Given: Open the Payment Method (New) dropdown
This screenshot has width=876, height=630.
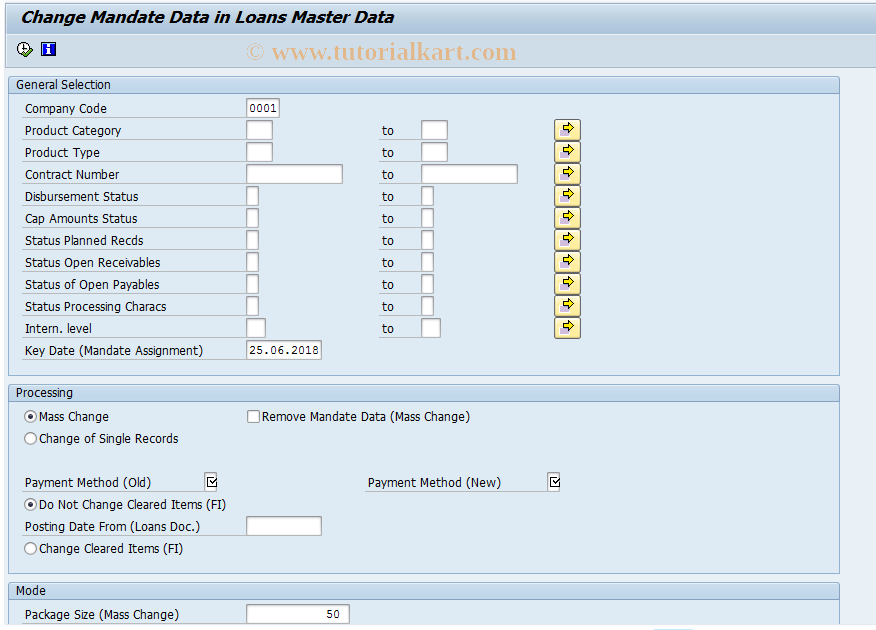Looking at the screenshot, I should pyautogui.click(x=554, y=481).
